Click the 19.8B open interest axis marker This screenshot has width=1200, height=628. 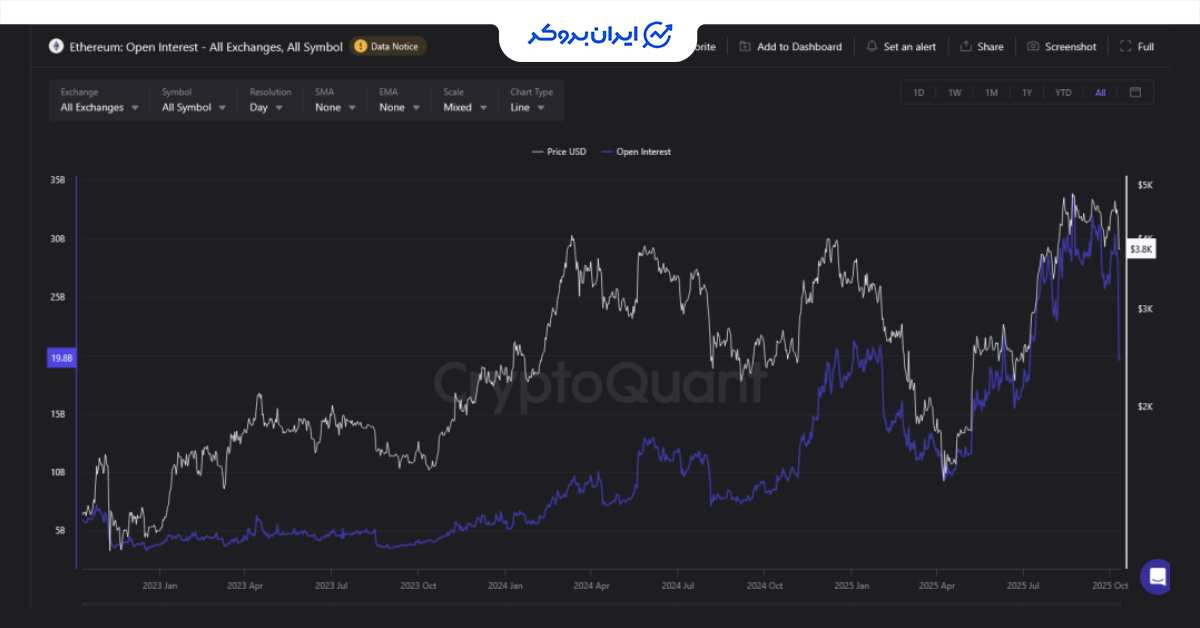[61, 358]
